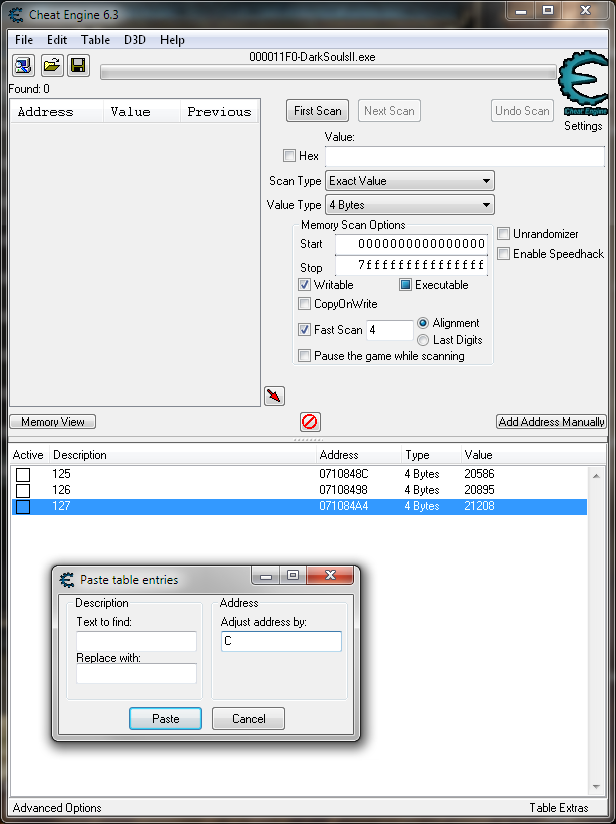
Task: Click the save floppy disk icon
Action: (x=78, y=66)
